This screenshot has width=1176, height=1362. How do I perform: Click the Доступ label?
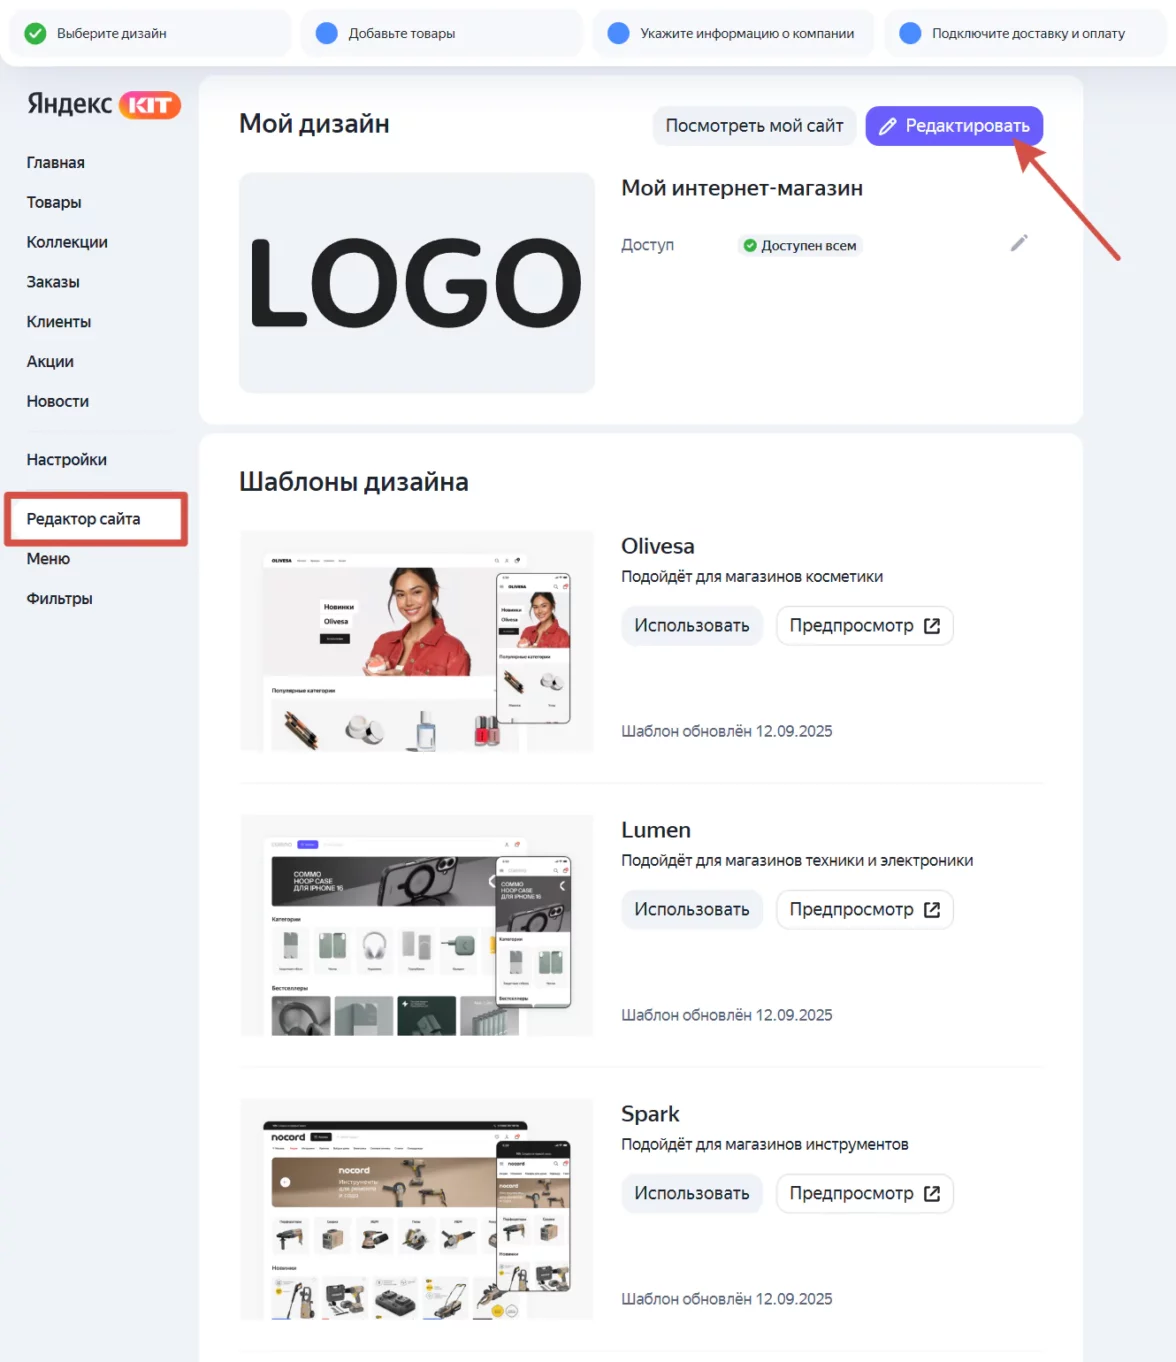click(648, 245)
